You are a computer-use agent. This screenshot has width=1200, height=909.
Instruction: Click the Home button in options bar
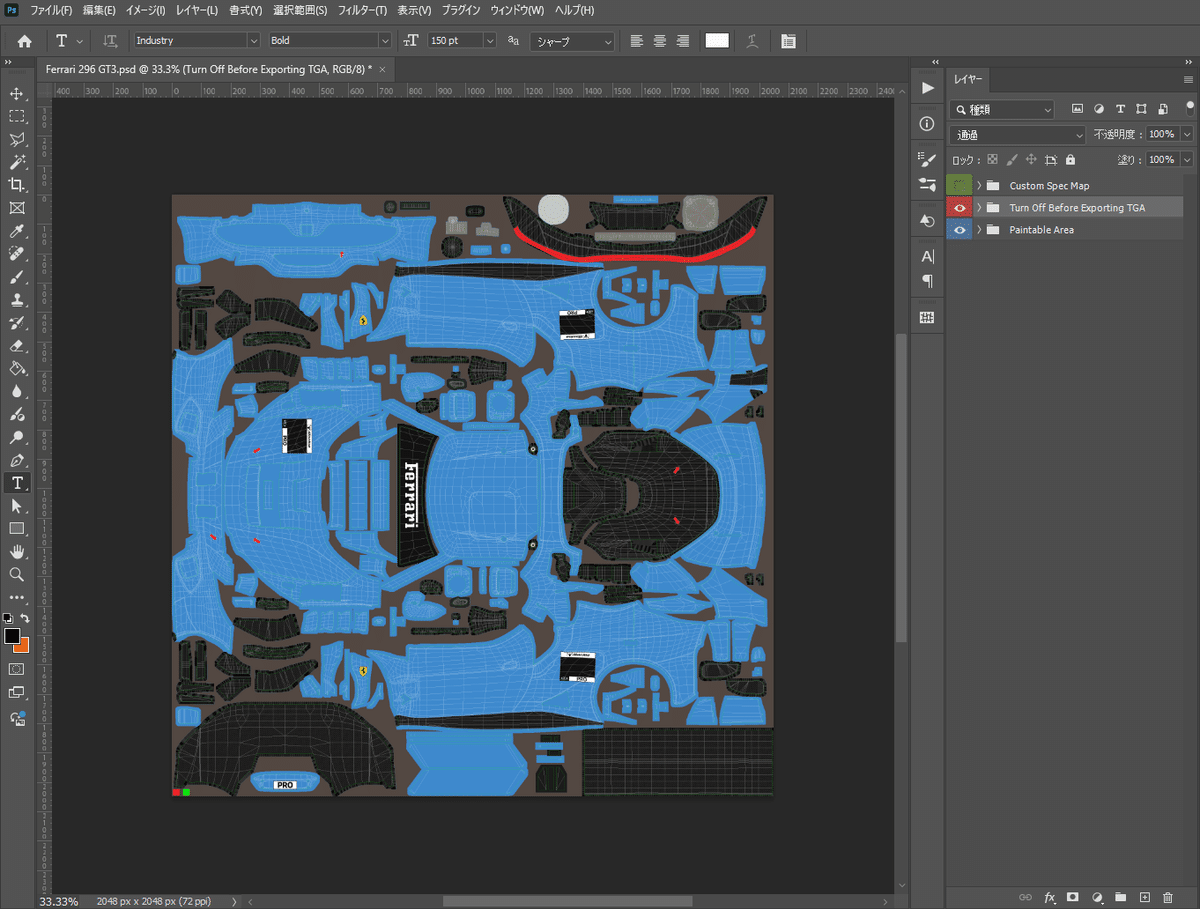[25, 41]
